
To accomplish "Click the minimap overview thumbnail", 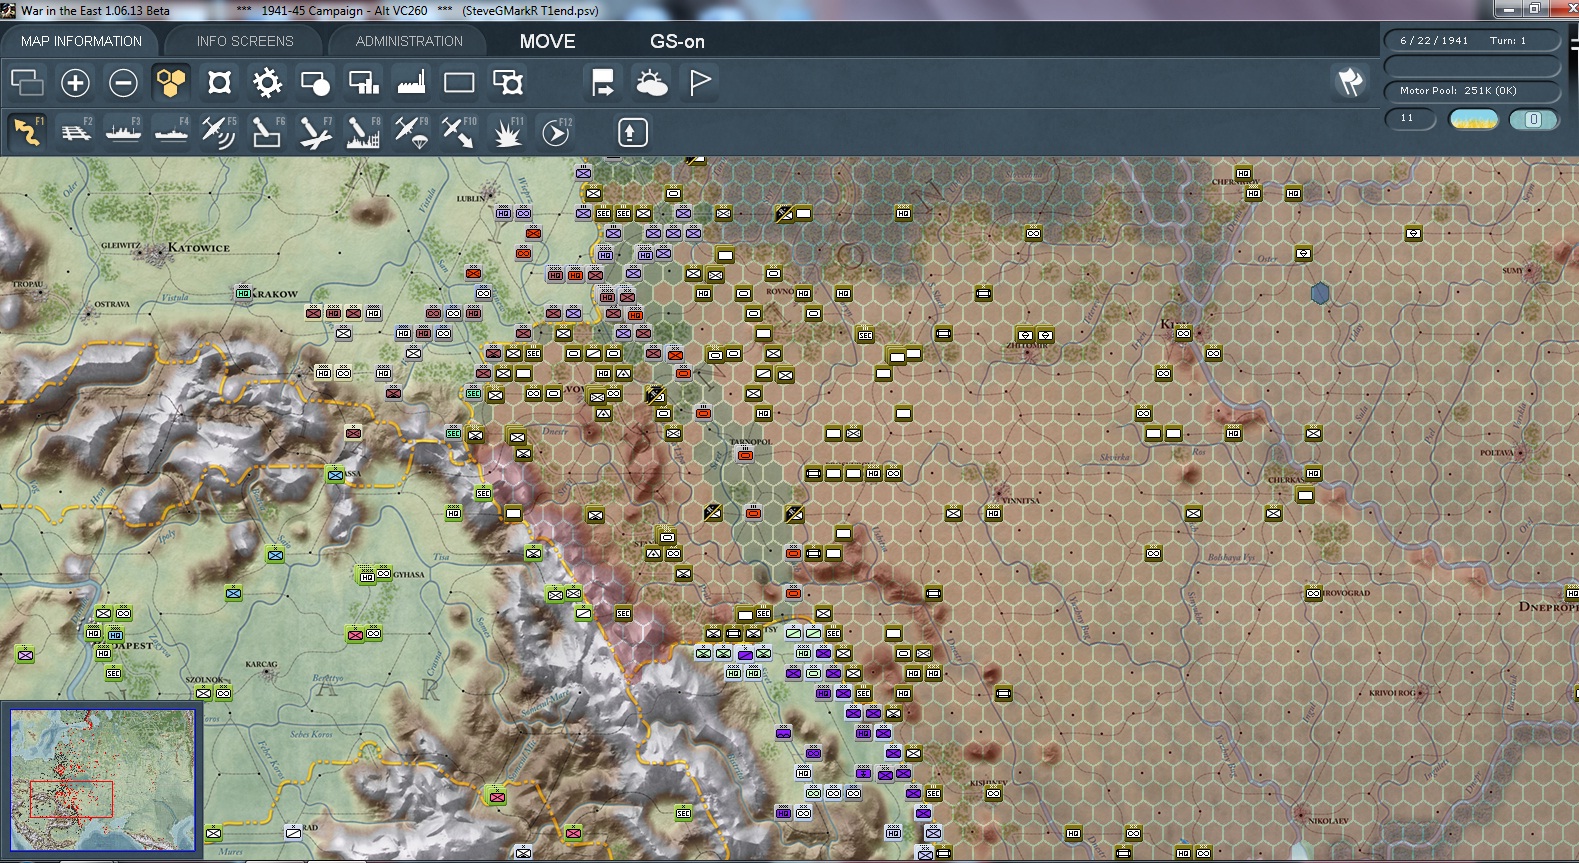I will tap(103, 779).
